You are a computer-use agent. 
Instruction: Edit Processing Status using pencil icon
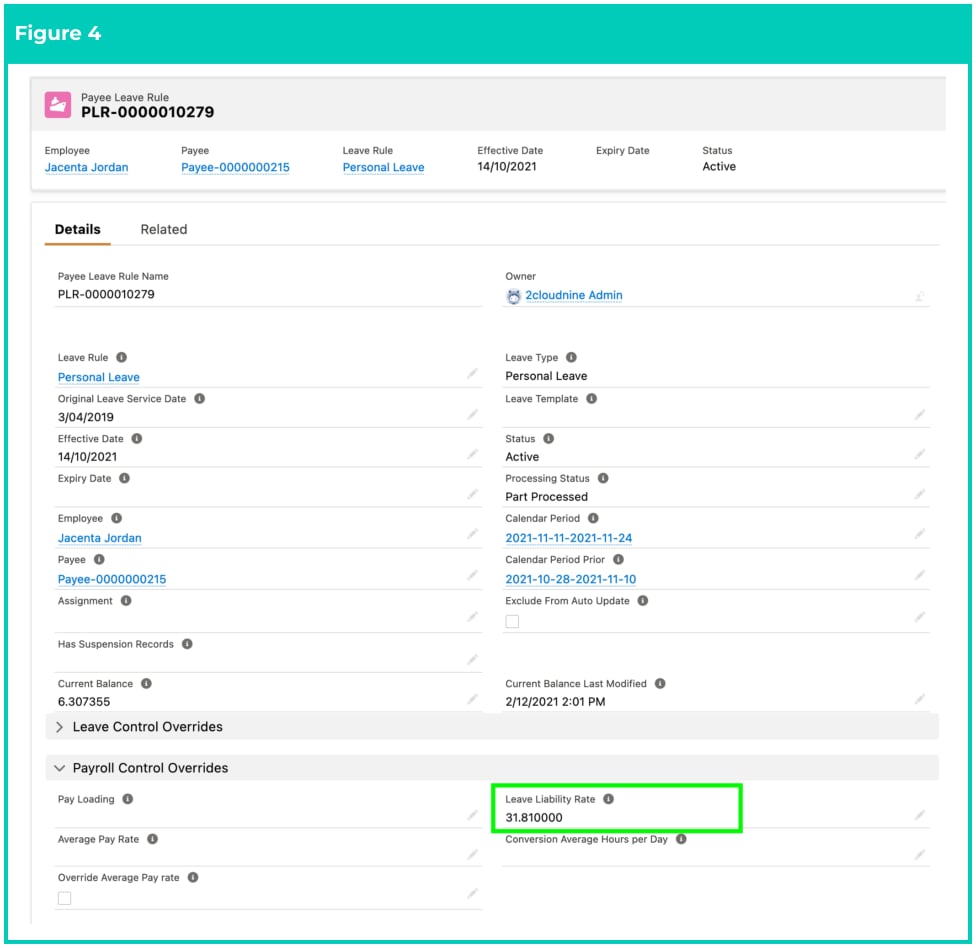pyautogui.click(x=919, y=494)
